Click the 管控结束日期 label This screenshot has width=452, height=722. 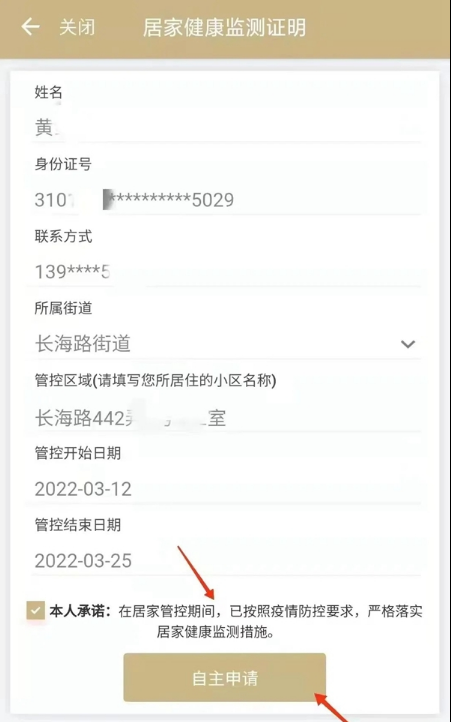click(x=78, y=525)
